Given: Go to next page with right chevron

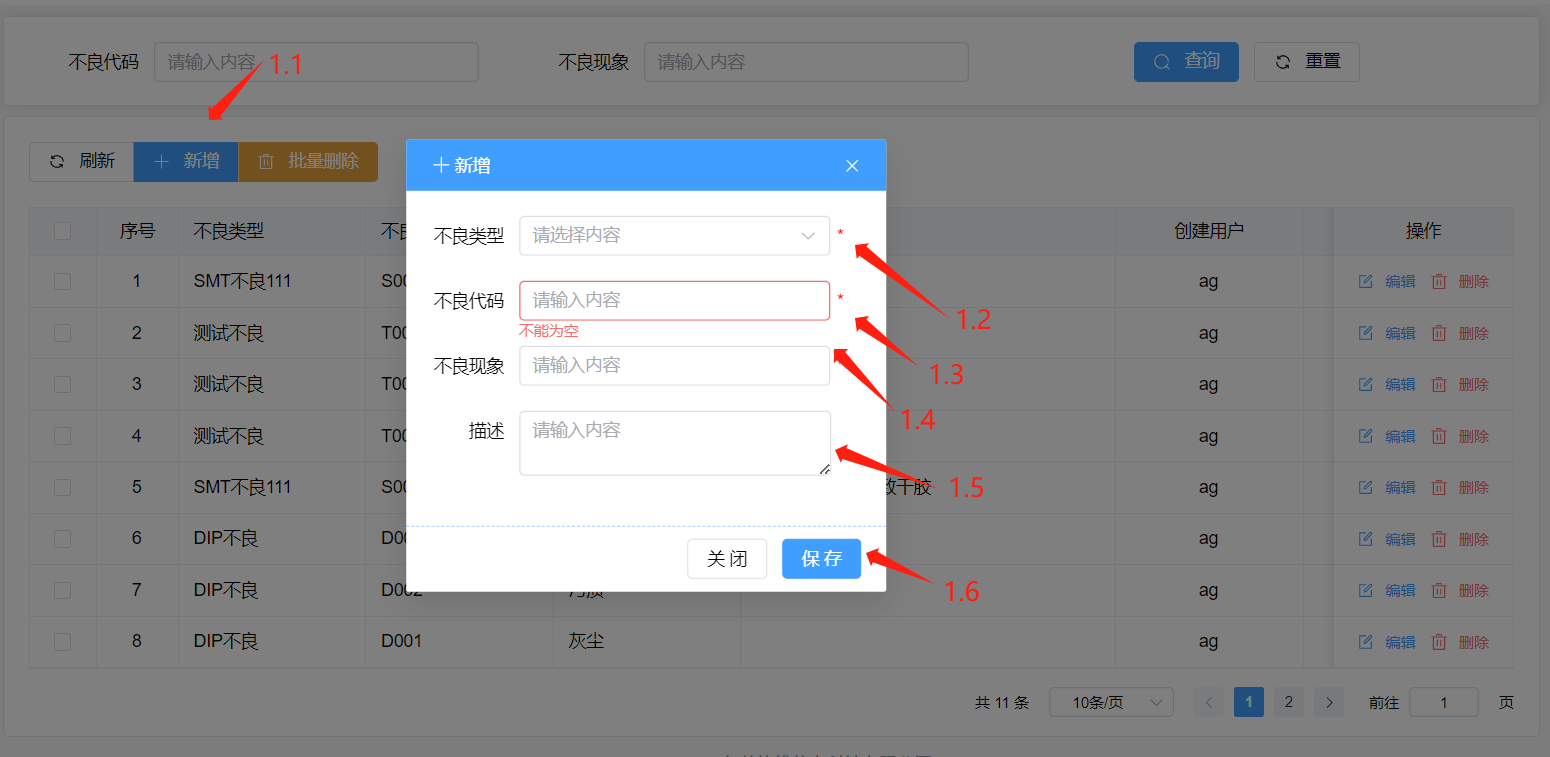Looking at the screenshot, I should 1328,703.
